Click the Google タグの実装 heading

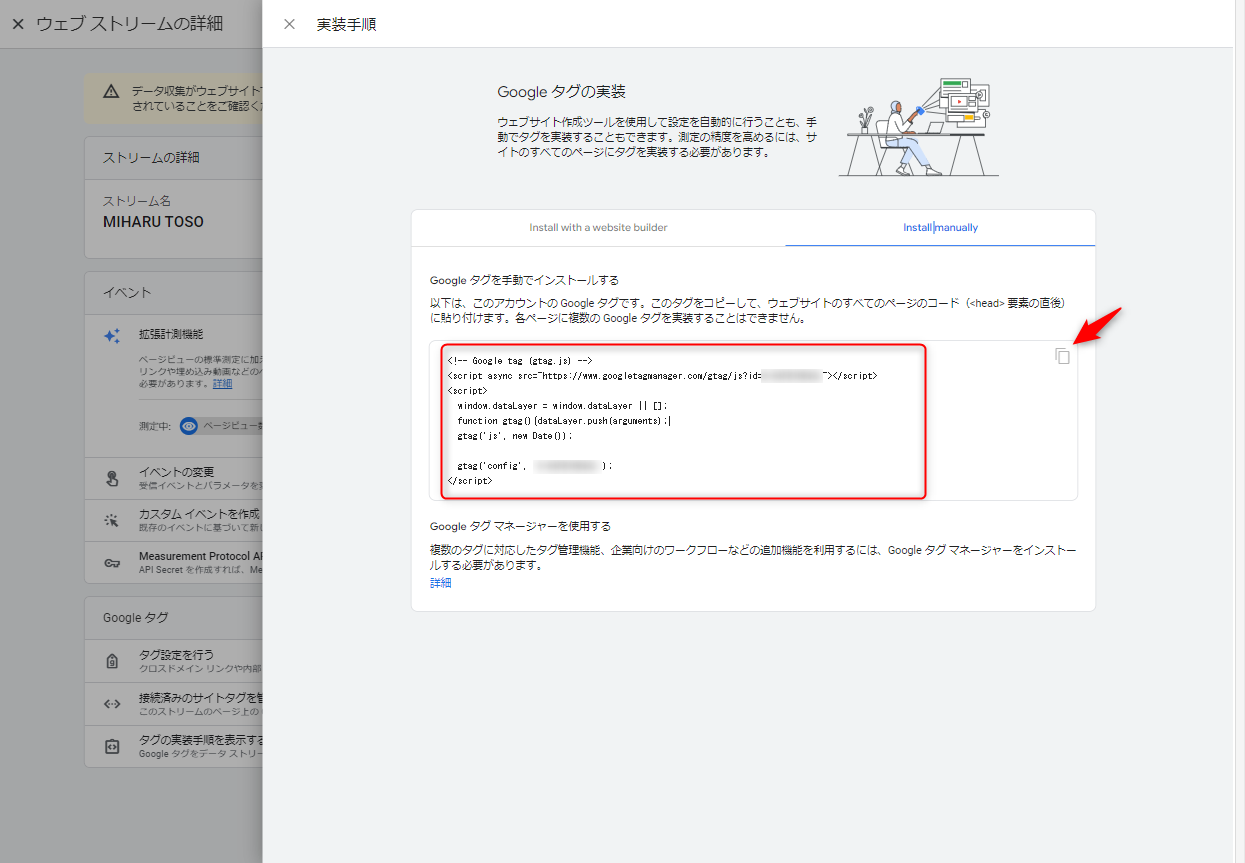click(561, 92)
